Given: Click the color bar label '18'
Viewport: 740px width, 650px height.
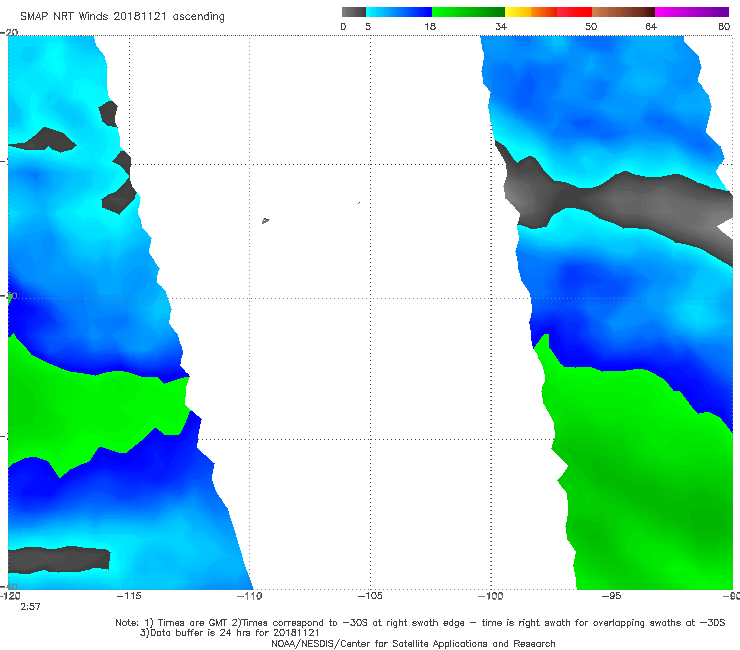Looking at the screenshot, I should tap(430, 26).
